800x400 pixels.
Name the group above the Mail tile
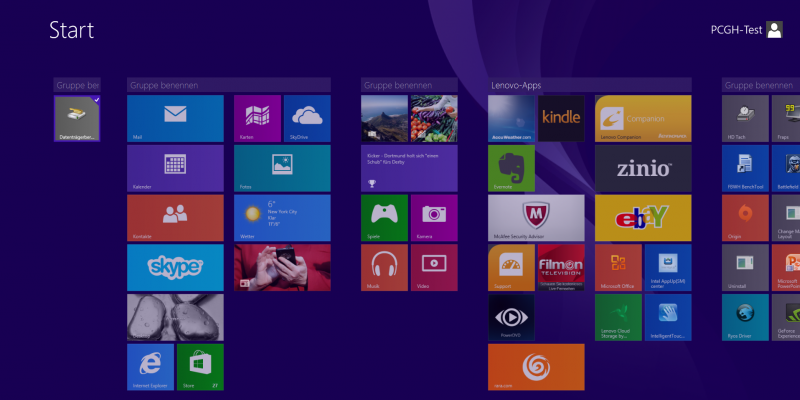(229, 85)
